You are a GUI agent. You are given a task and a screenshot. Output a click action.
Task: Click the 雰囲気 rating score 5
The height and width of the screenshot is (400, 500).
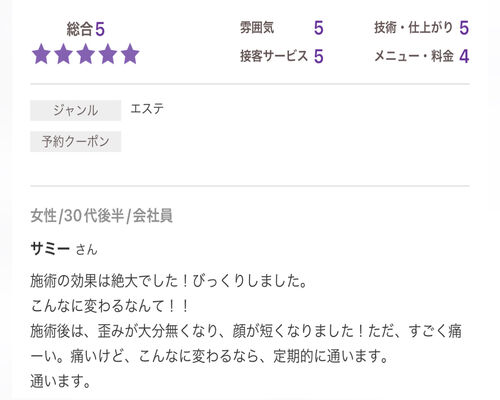point(318,28)
